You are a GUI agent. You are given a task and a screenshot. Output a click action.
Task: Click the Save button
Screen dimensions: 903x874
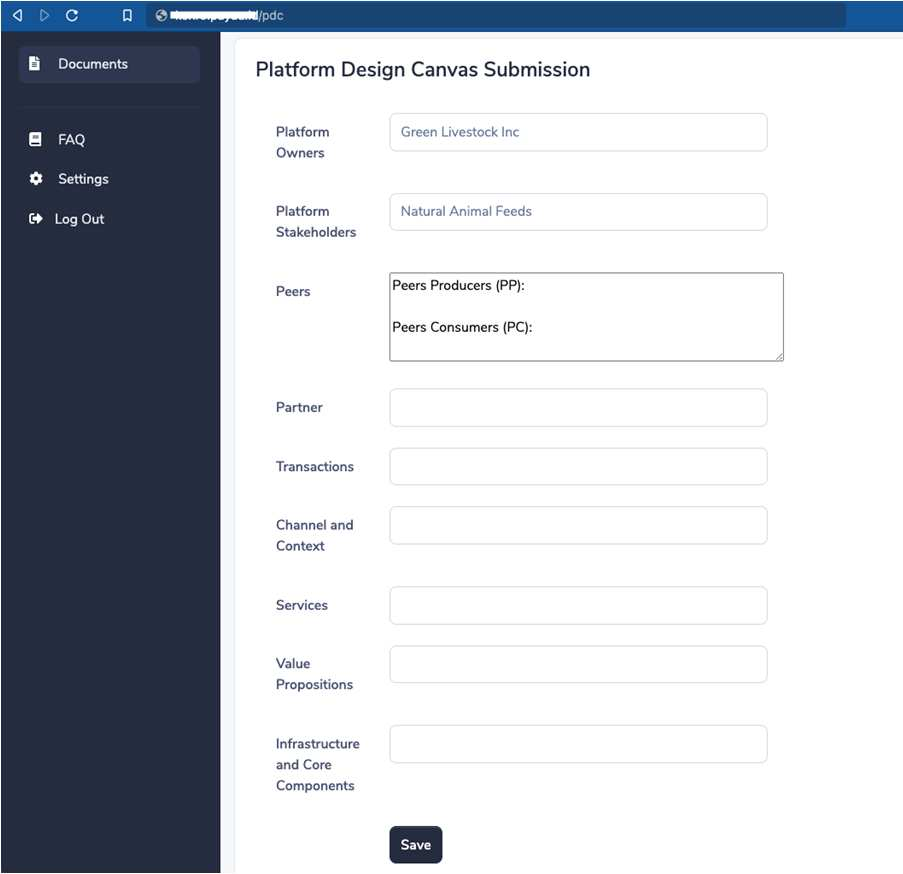coord(416,845)
